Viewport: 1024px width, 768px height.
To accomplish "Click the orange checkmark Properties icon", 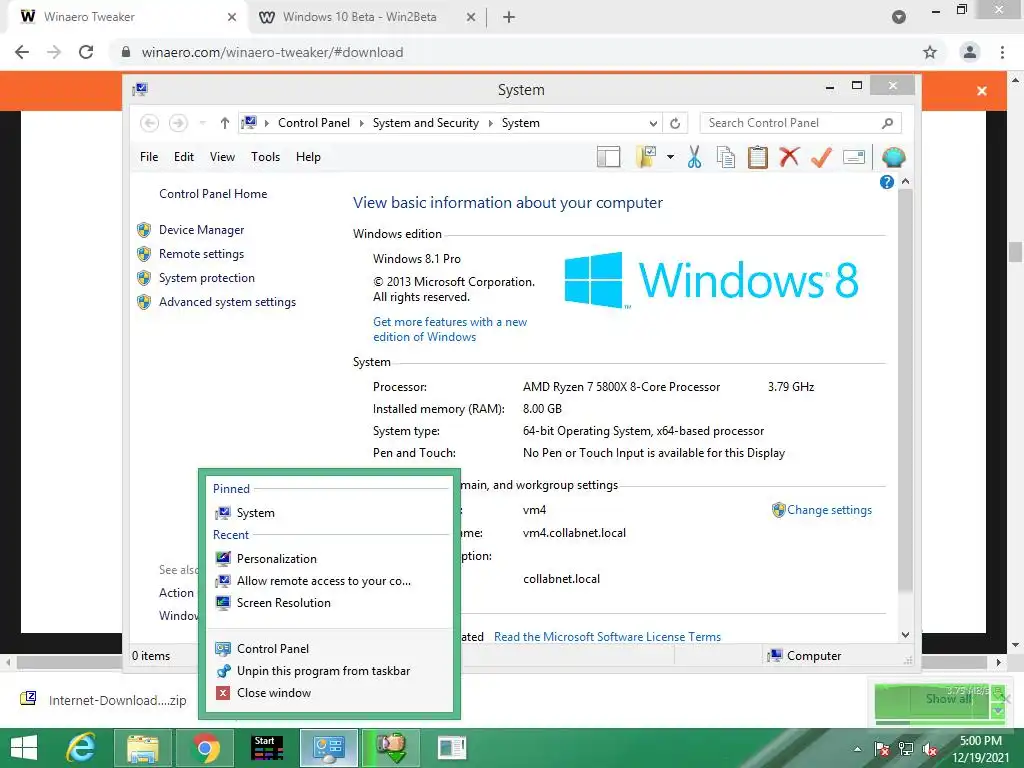I will [x=822, y=157].
